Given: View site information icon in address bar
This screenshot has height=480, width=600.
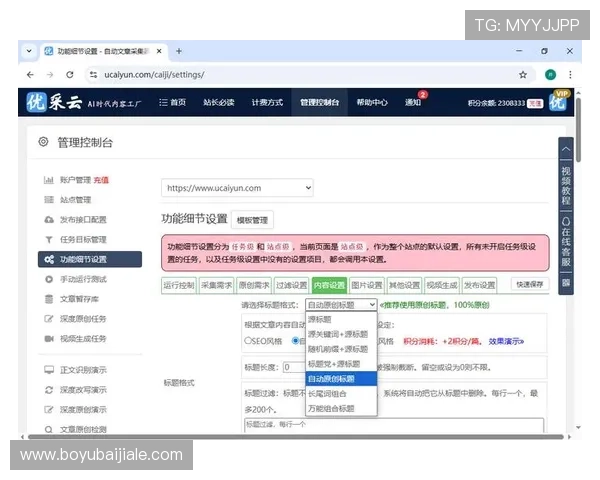Looking at the screenshot, I should pos(93,75).
